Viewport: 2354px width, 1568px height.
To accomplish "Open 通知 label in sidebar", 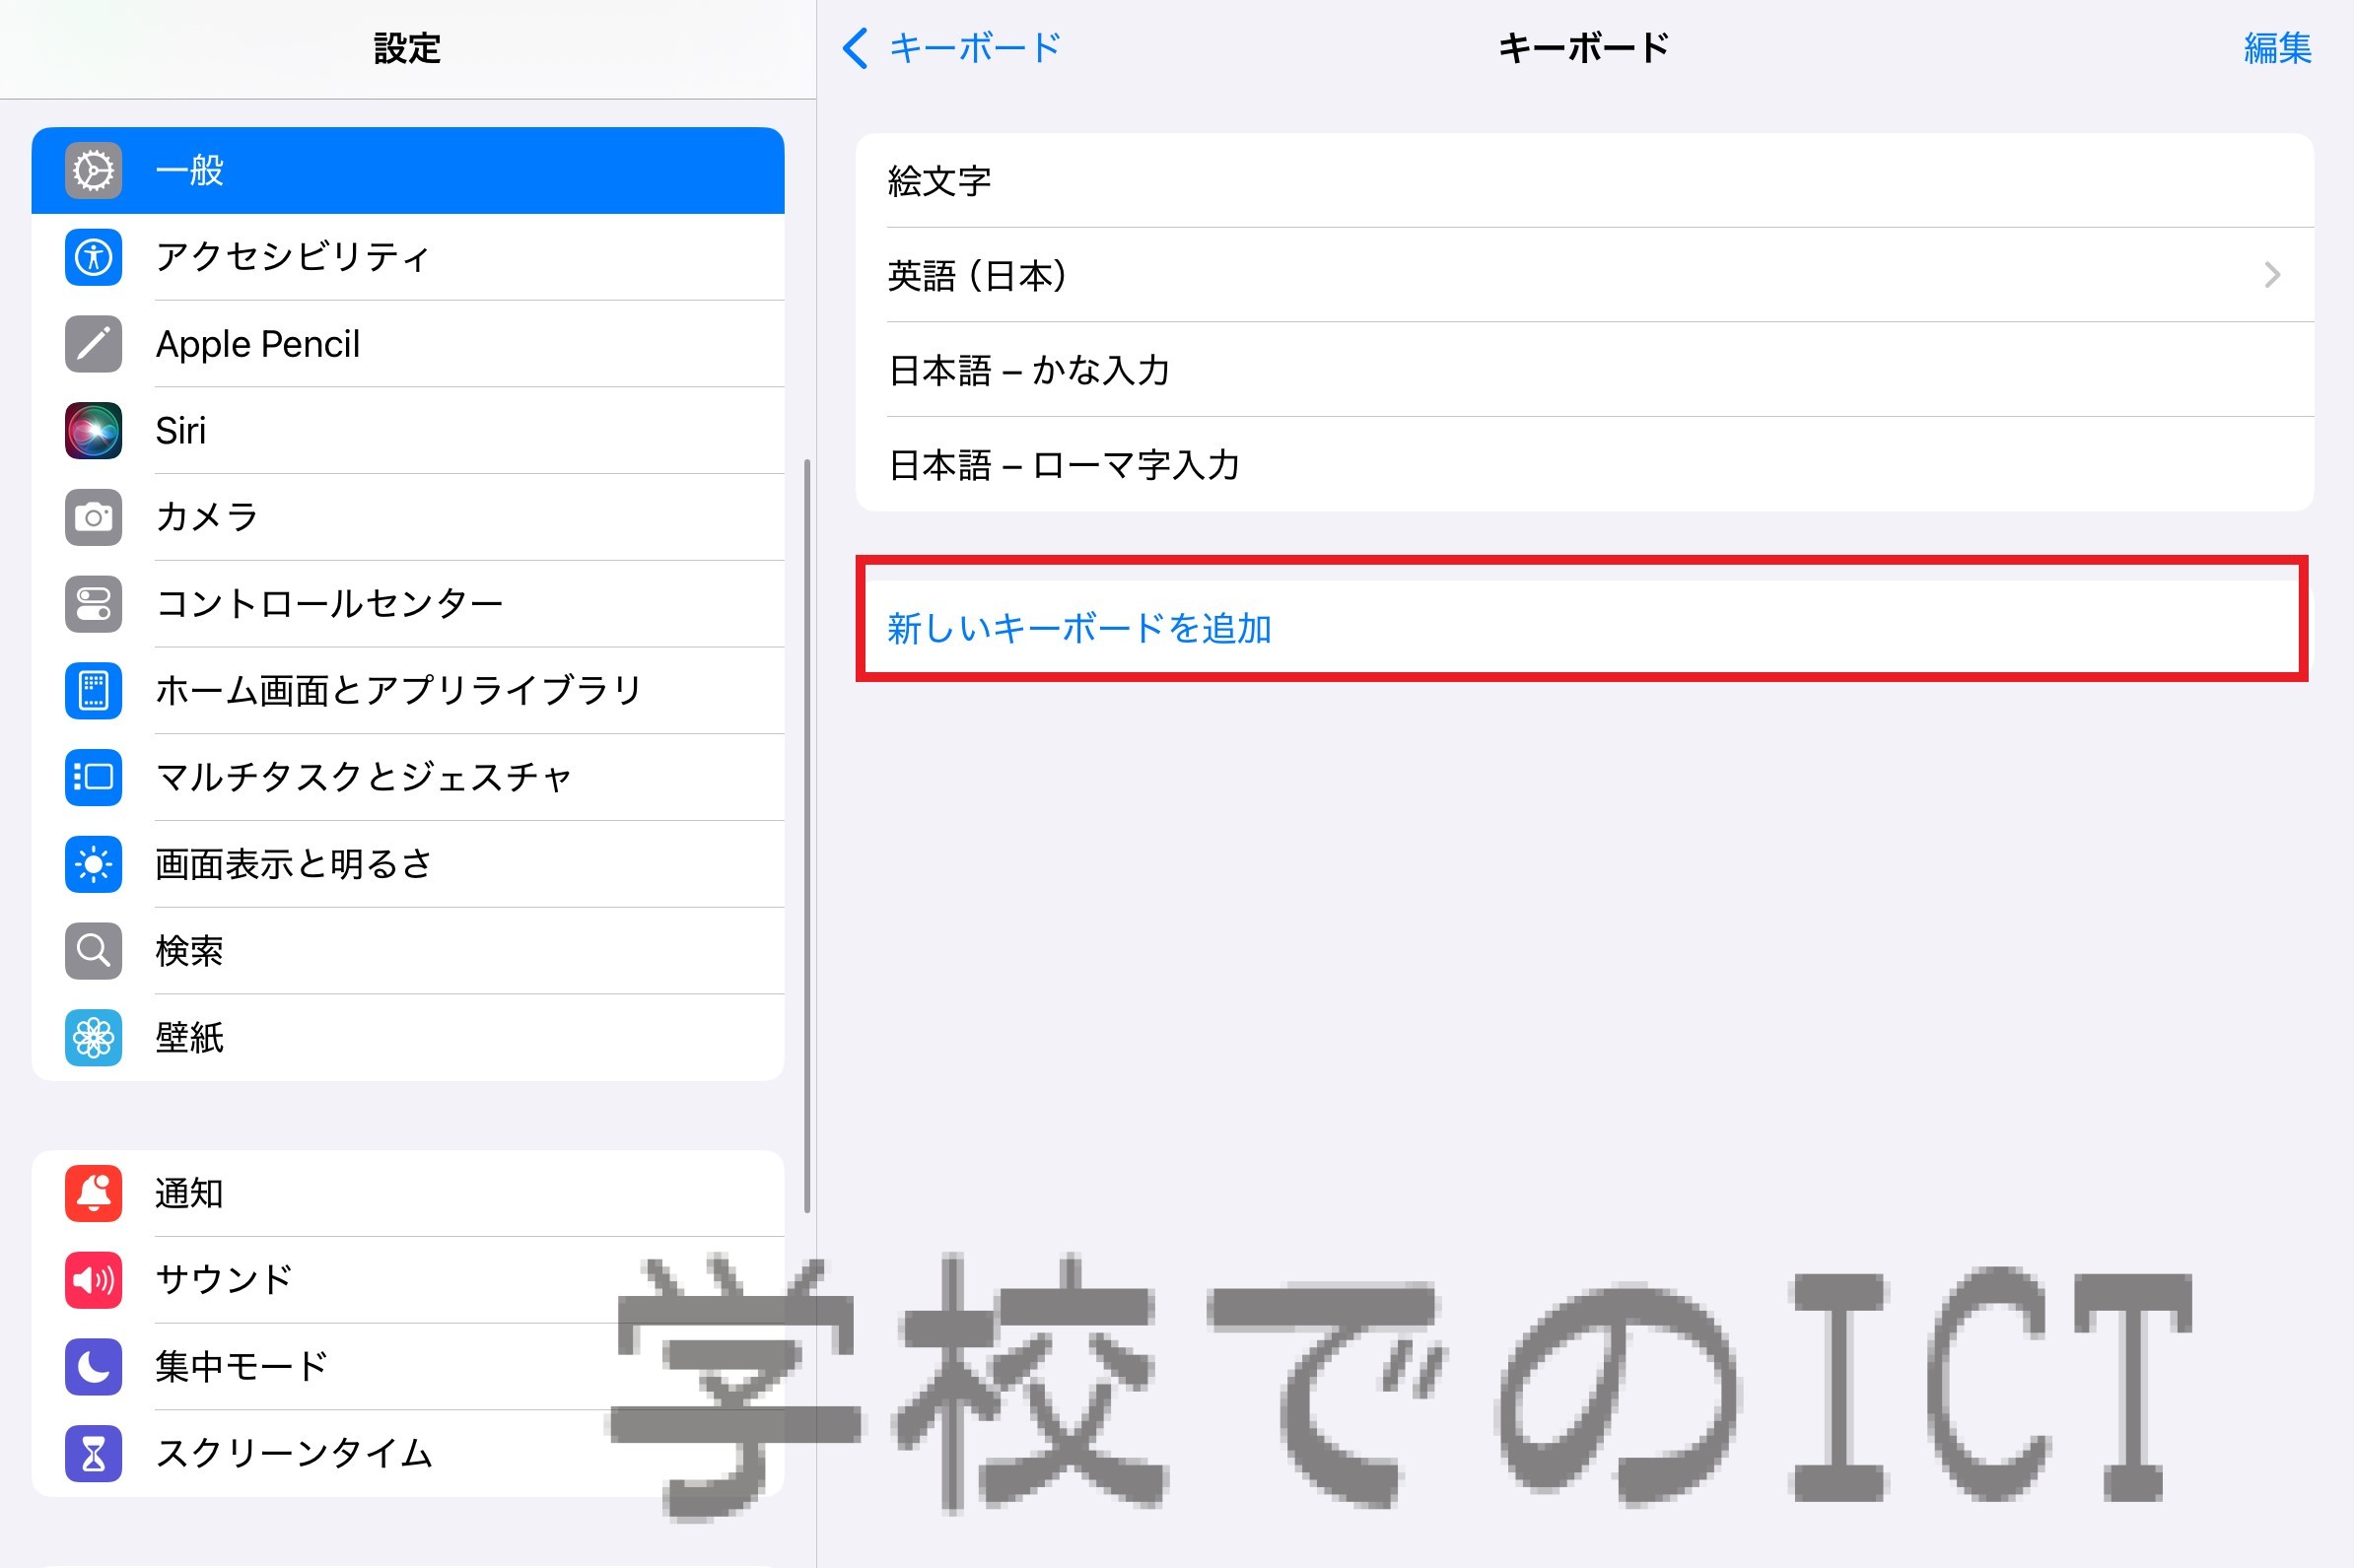I will click(x=189, y=1193).
